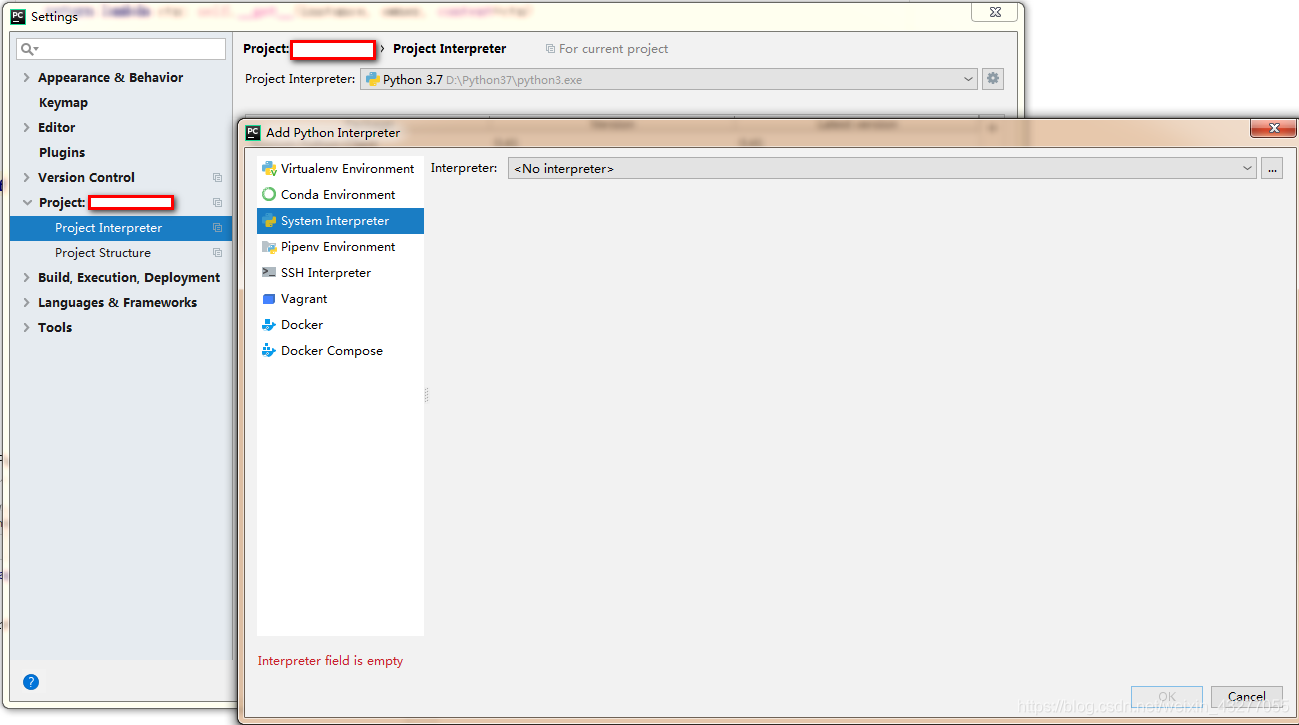
Task: Collapse the Project settings section
Action: pos(26,203)
